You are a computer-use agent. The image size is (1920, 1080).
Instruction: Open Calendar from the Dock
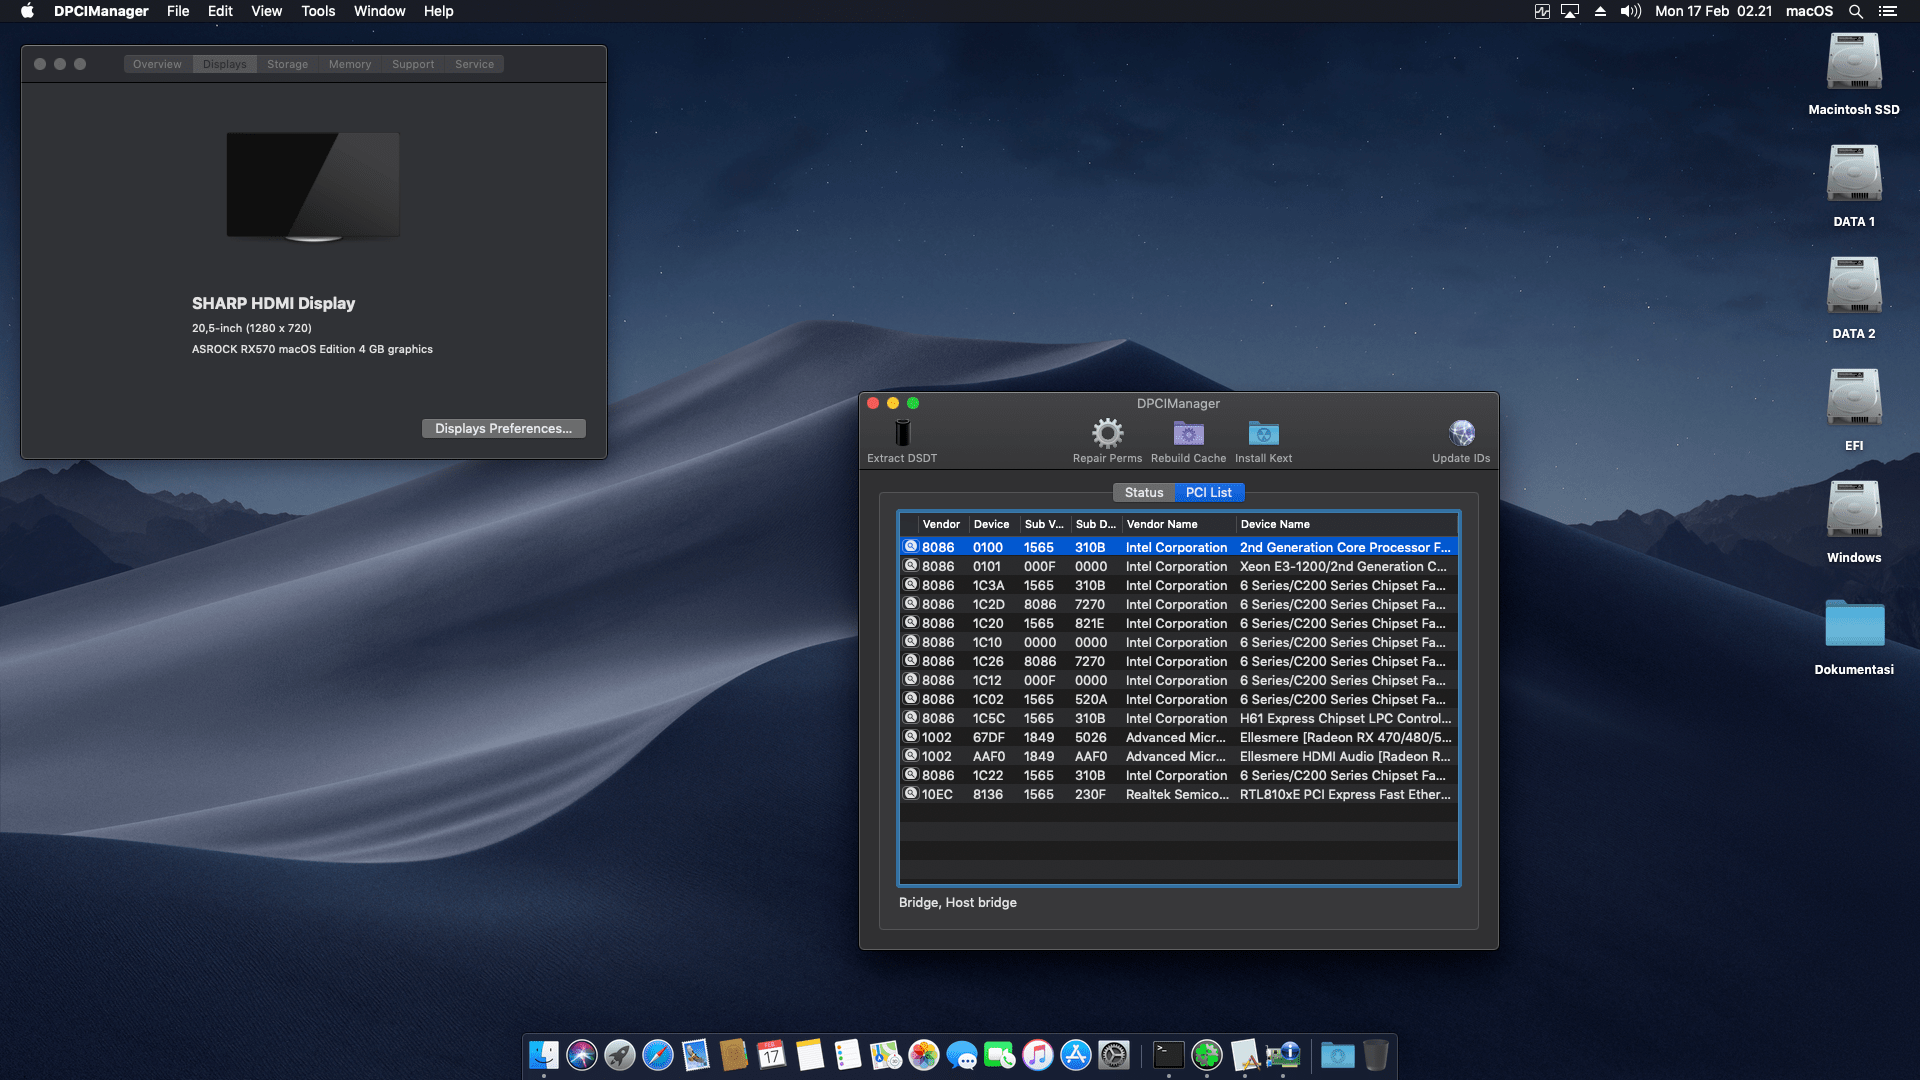point(772,1055)
